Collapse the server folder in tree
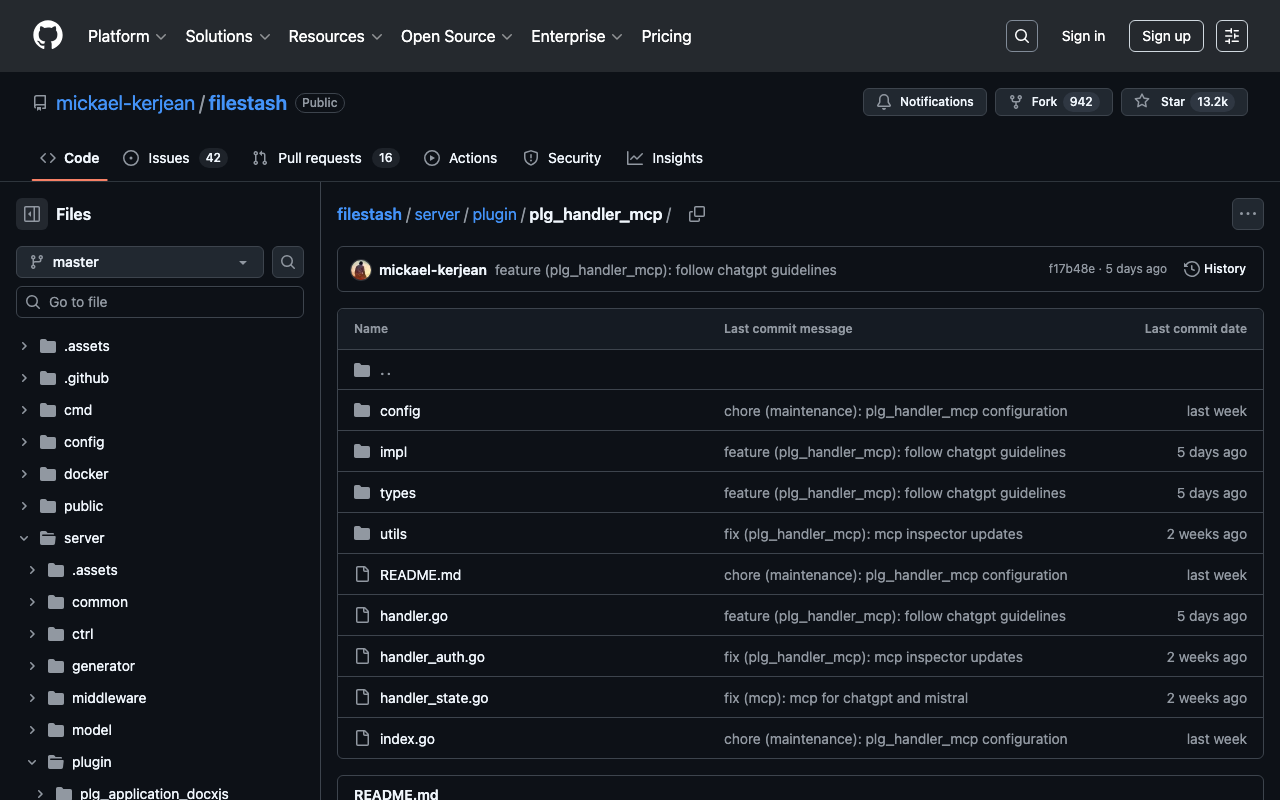Screen dimensions: 1280x800 (x=25, y=538)
